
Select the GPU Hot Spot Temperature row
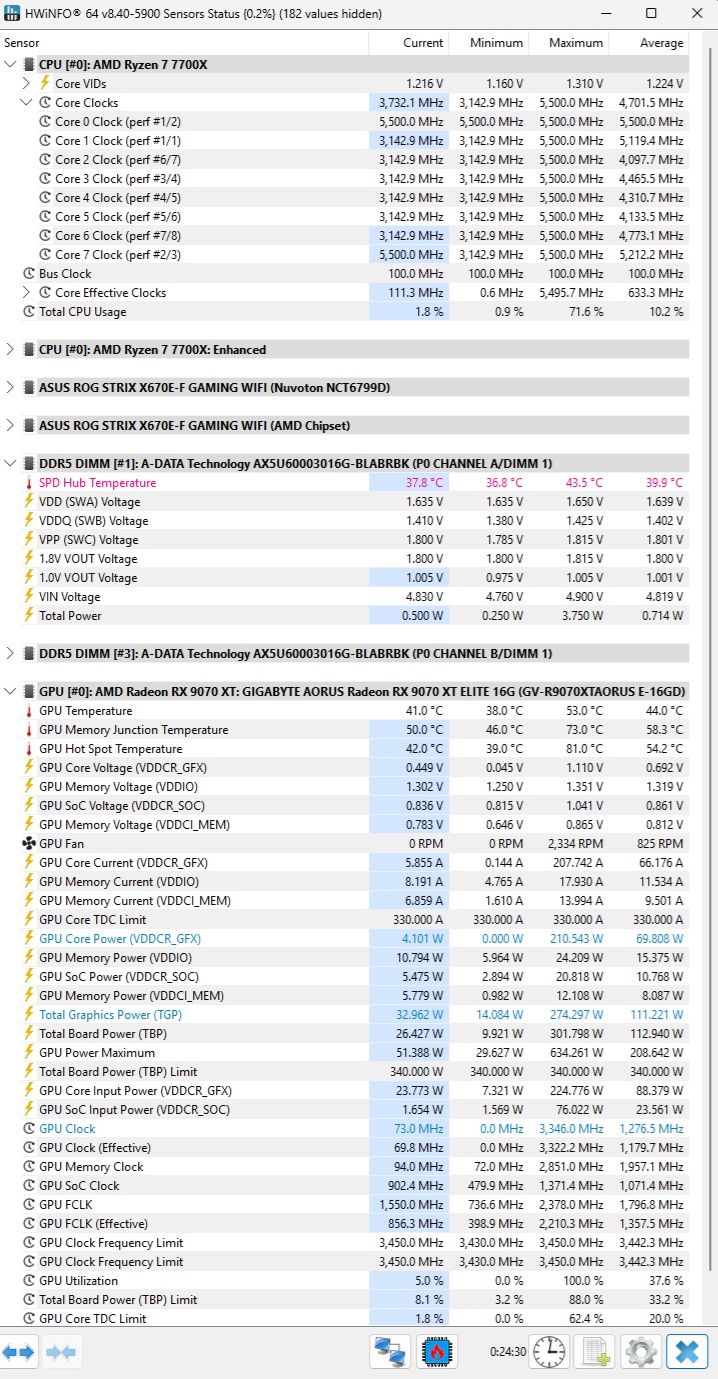tap(346, 748)
